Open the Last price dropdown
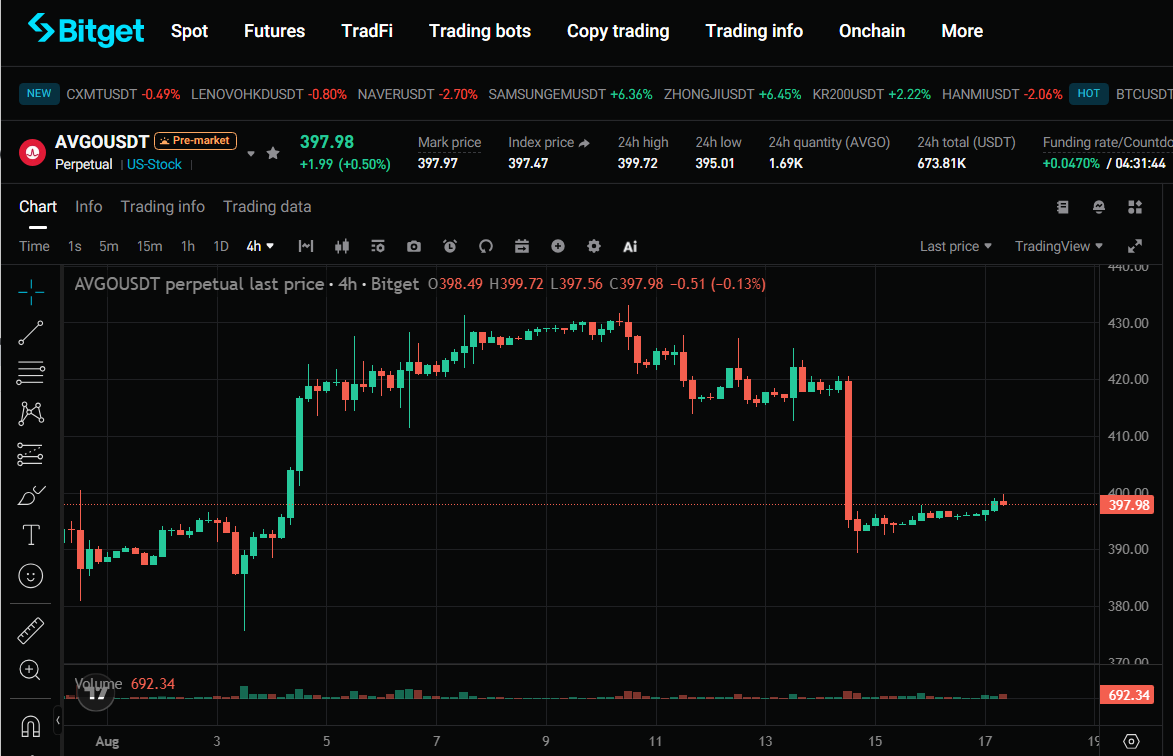Viewport: 1173px width, 756px height. [955, 246]
